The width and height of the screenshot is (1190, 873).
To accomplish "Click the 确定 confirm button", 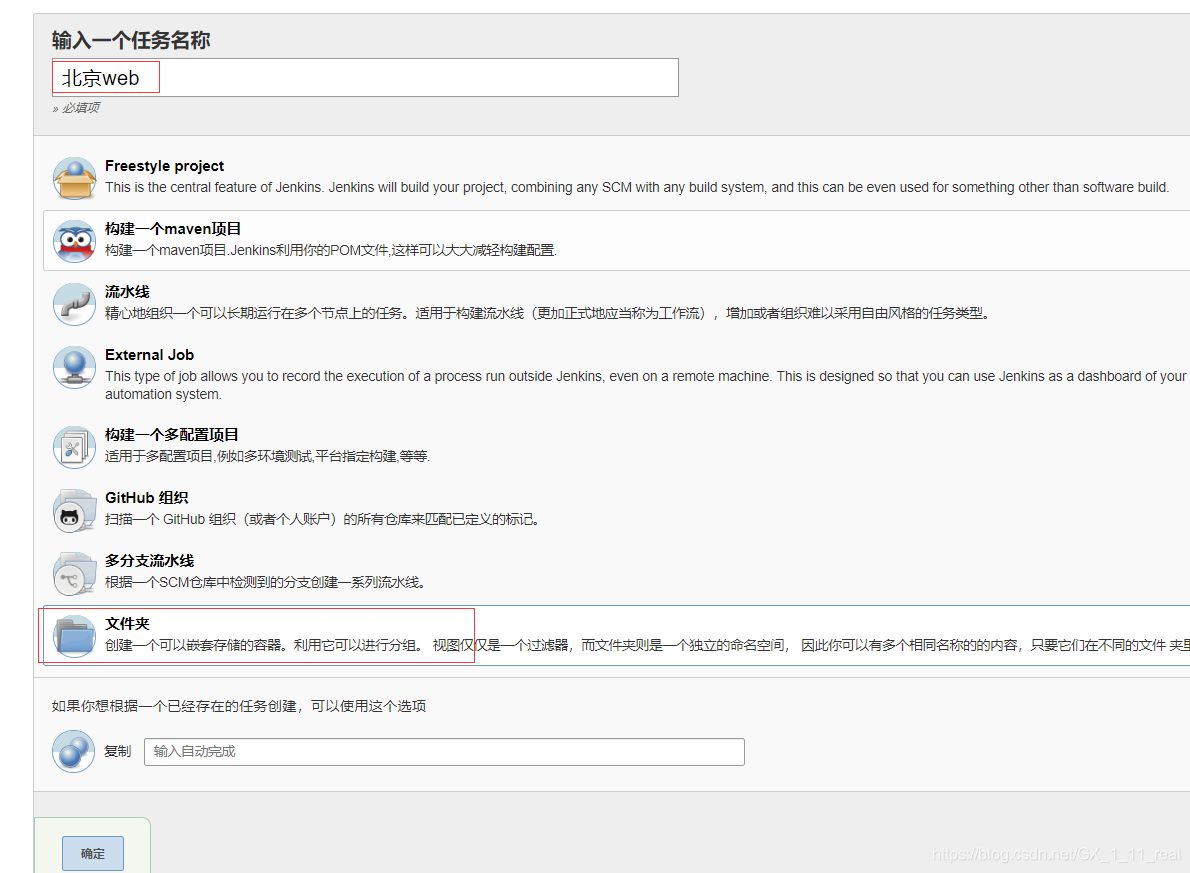I will [x=93, y=854].
